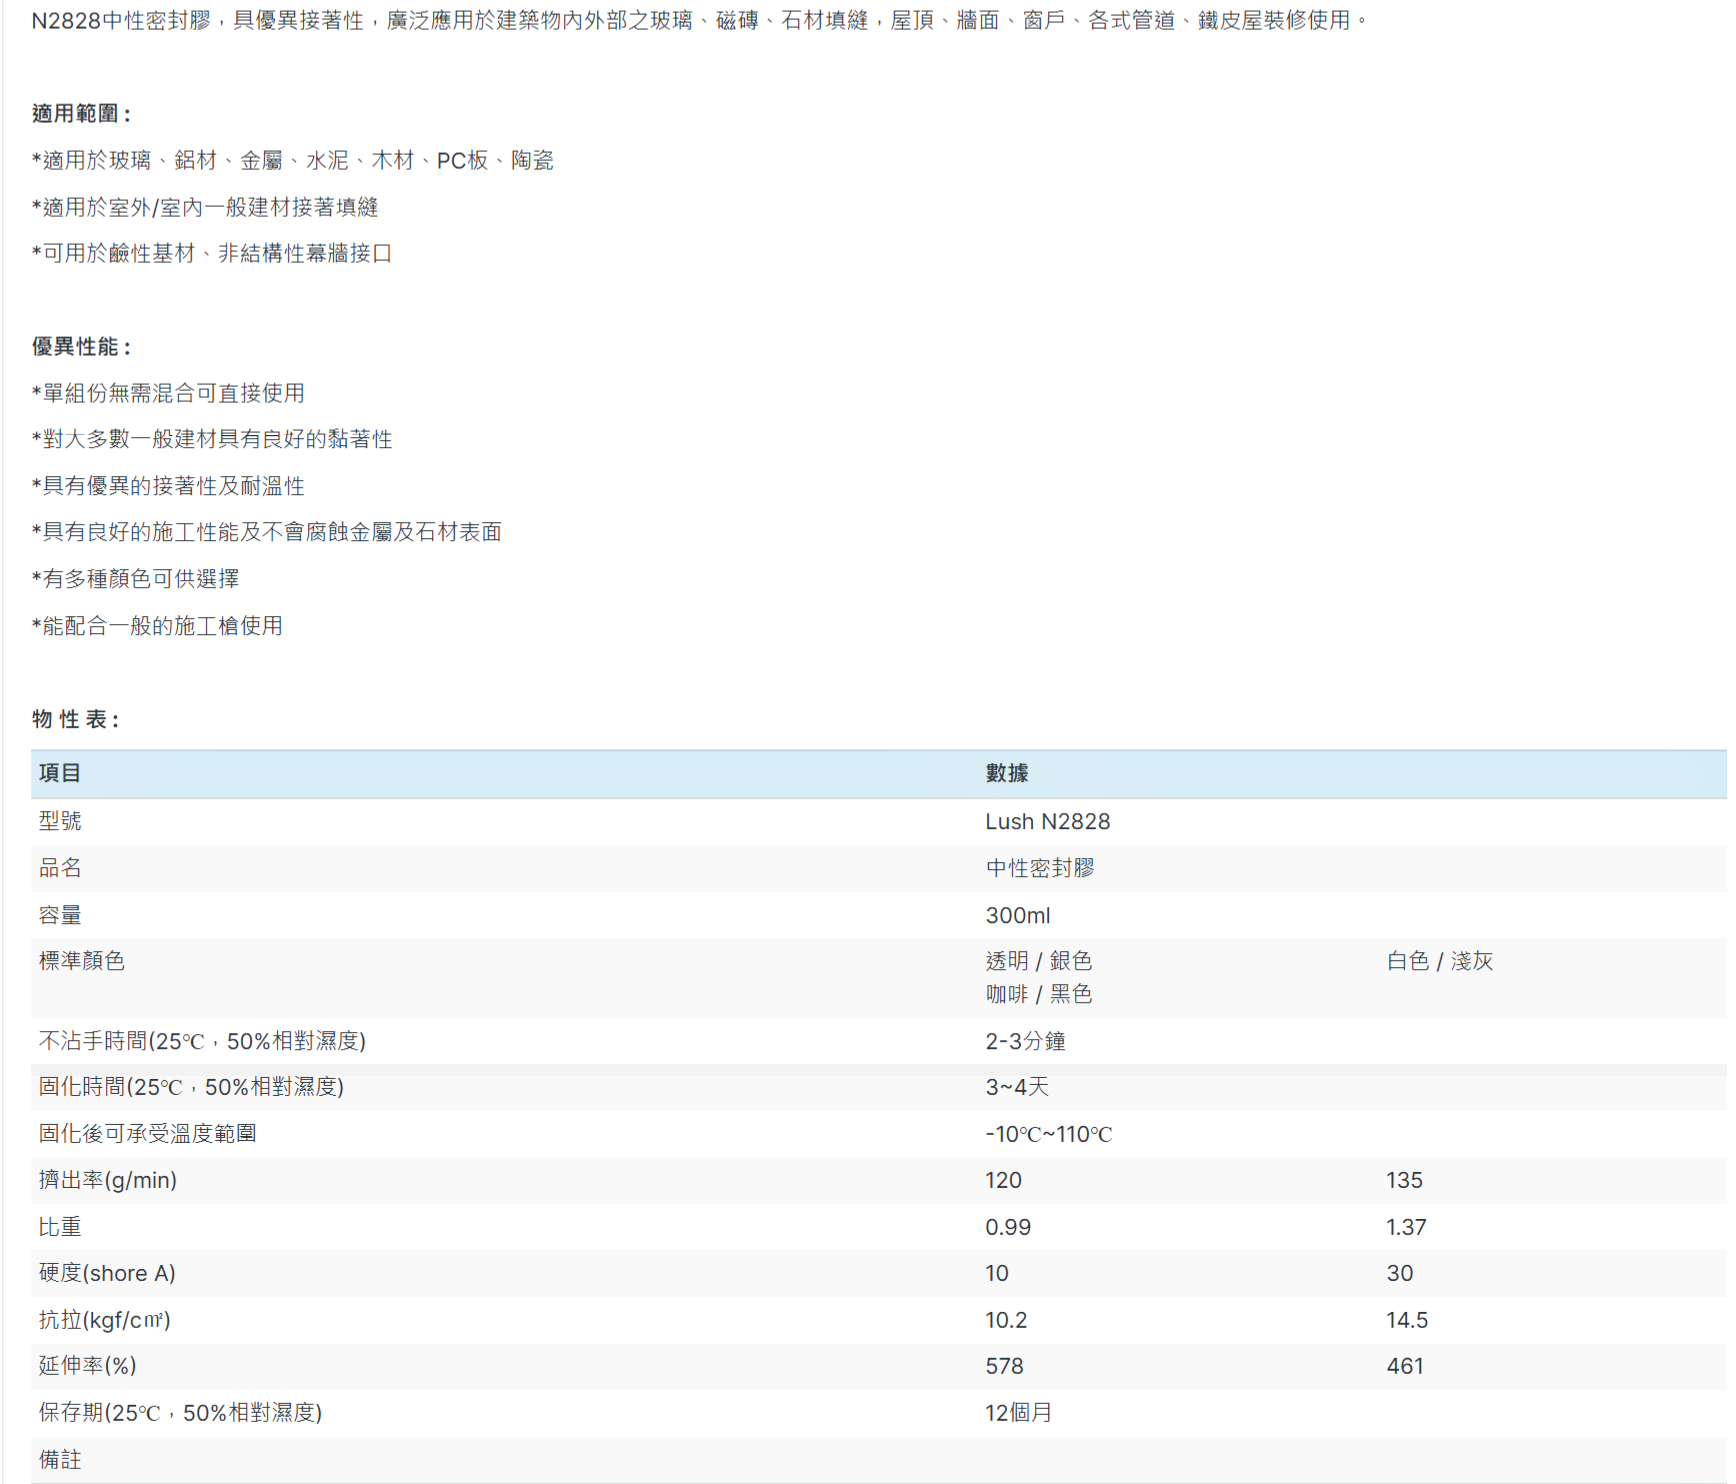
Task: Click the line 有多種顏色可供選擇
Action: point(136,579)
